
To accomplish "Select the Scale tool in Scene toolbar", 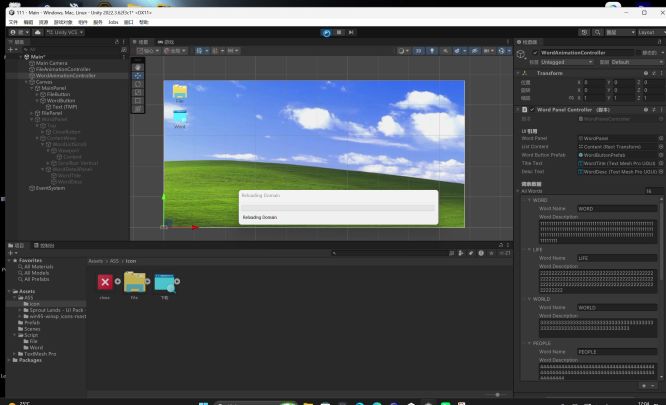I will [x=138, y=92].
